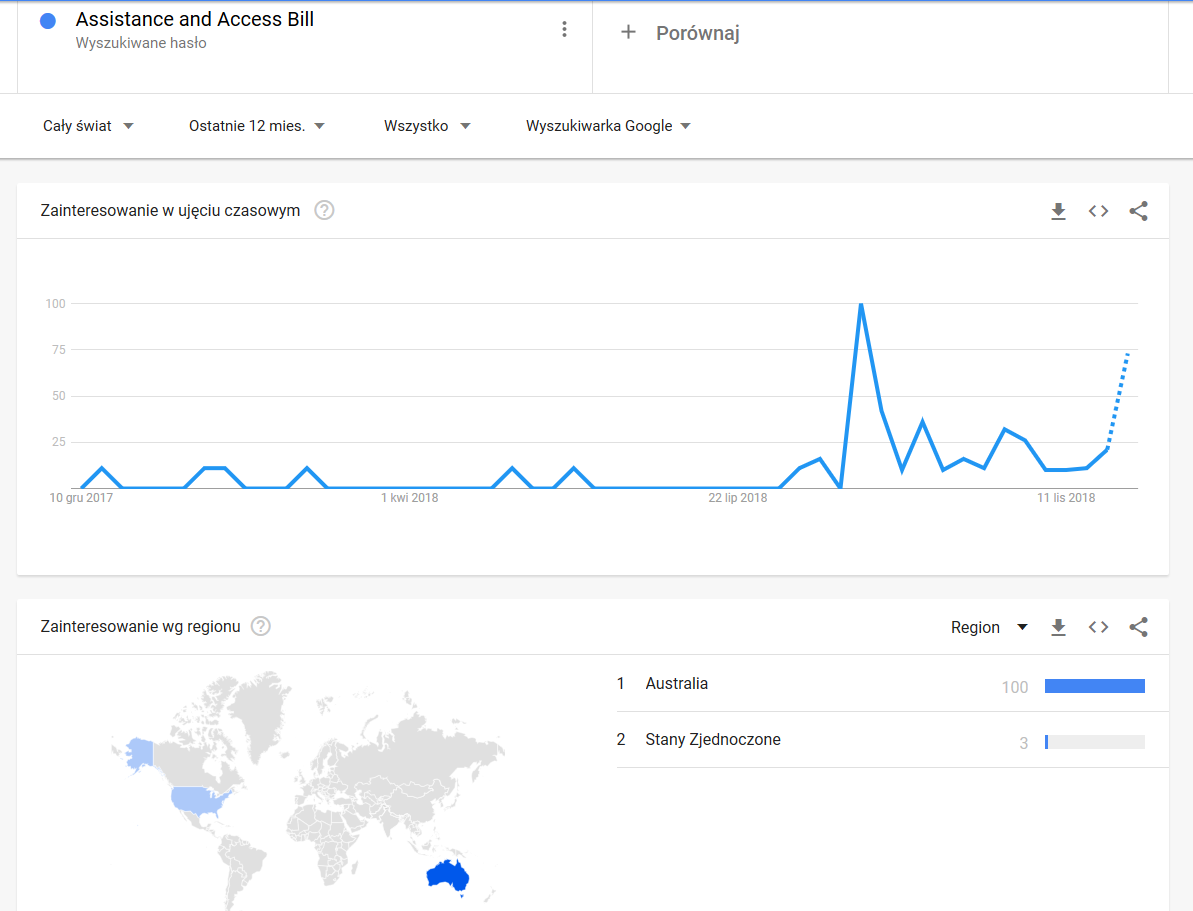
Task: Open the three-dot menu on the search term card
Action: pos(565,29)
